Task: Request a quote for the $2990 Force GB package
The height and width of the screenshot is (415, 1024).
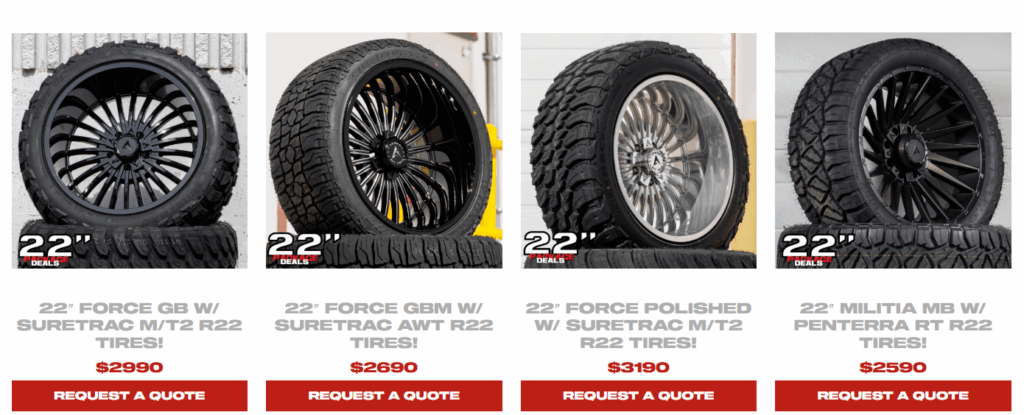Action: [x=129, y=395]
